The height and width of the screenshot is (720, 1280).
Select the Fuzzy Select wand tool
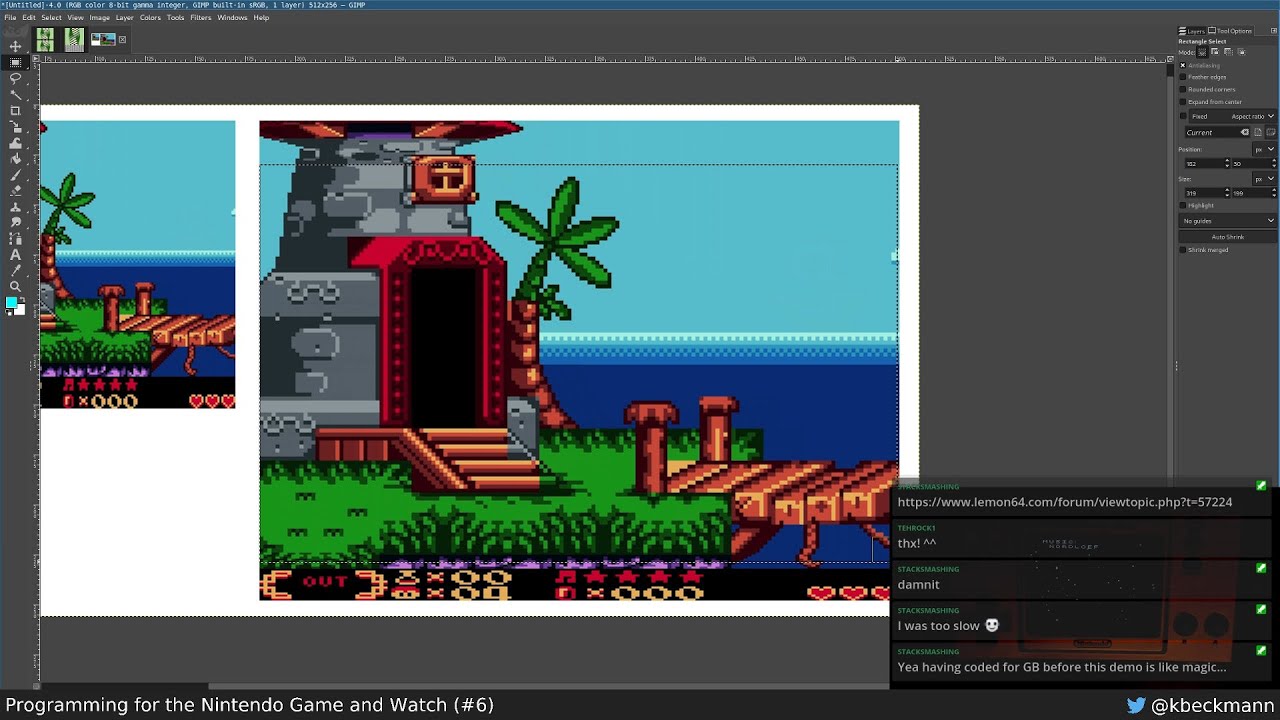coord(15,94)
